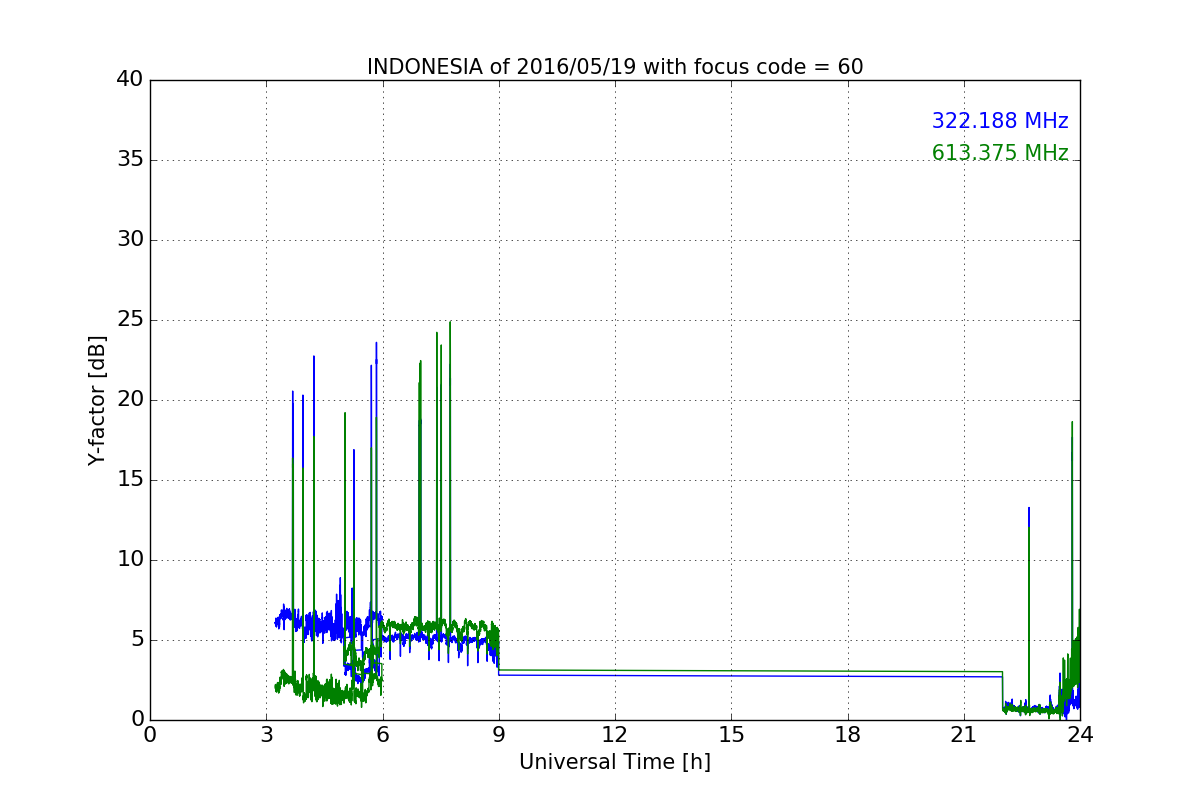Click y-axis tick label 10
Image resolution: width=1200 pixels, height=800 pixels.
(129, 560)
